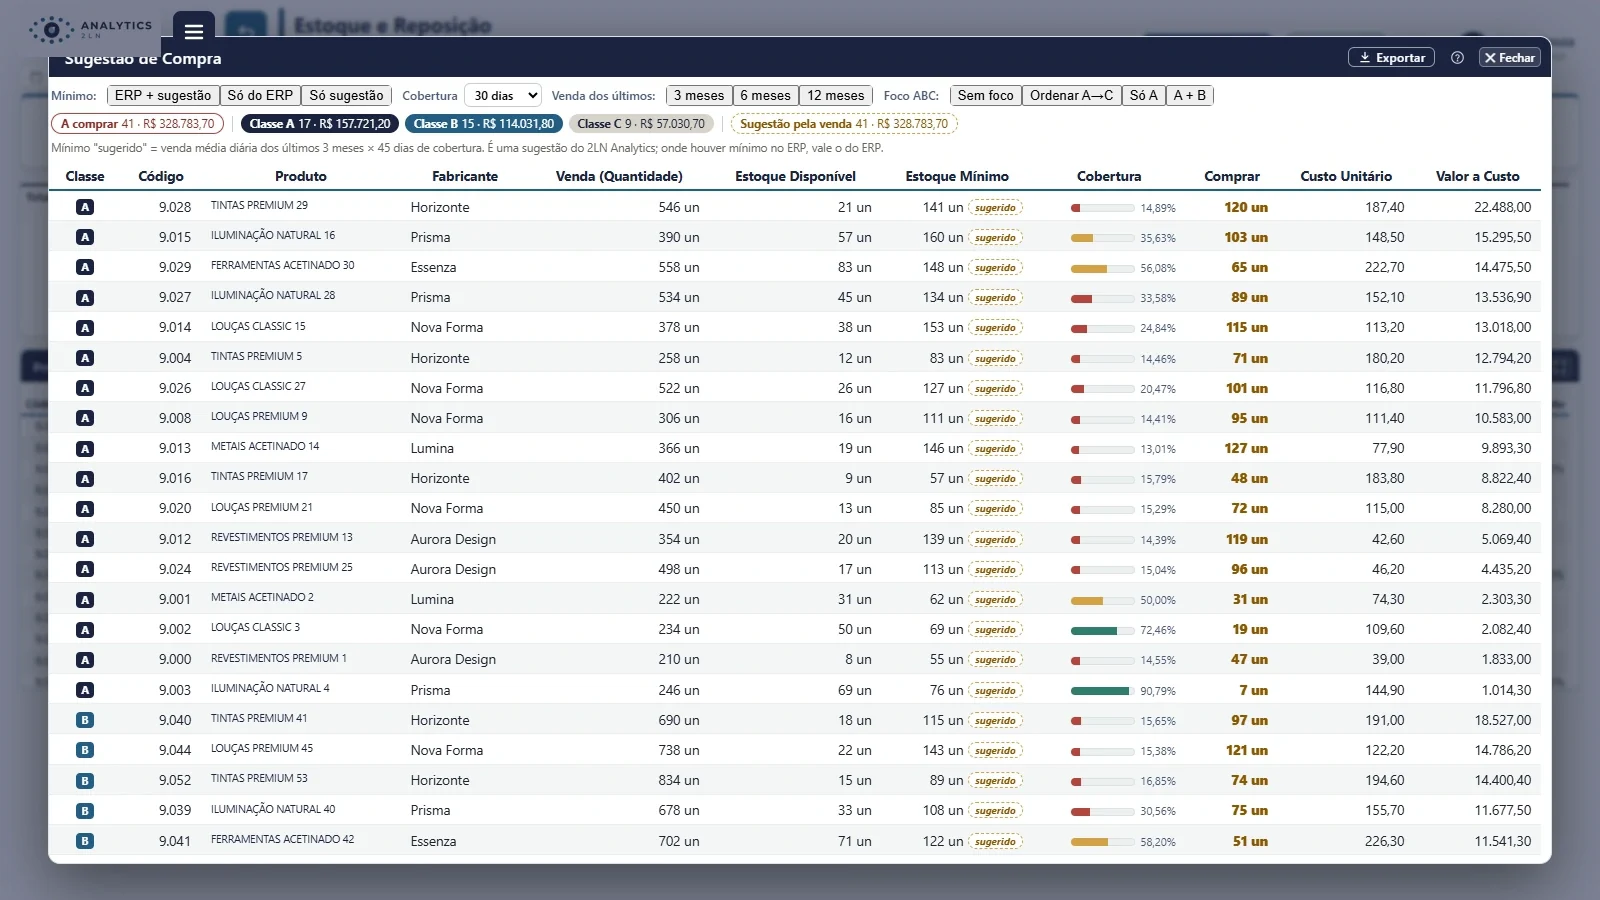Sort by Custo Unitário column header
1600x900 pixels.
pyautogui.click(x=1346, y=176)
